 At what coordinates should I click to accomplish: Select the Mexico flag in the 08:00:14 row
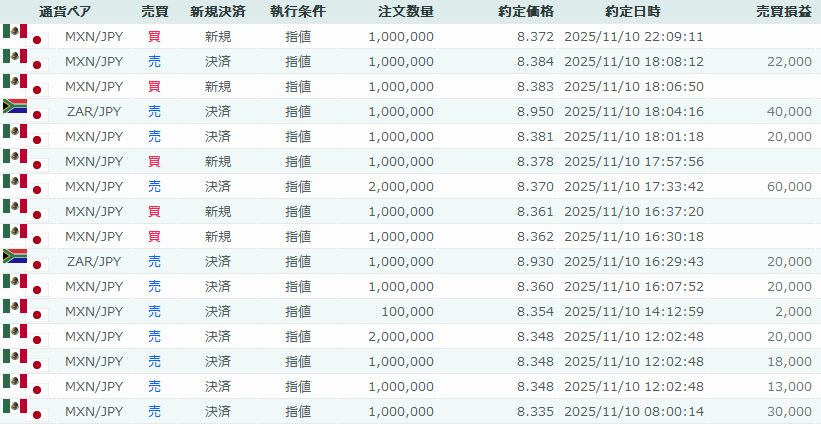(15, 406)
